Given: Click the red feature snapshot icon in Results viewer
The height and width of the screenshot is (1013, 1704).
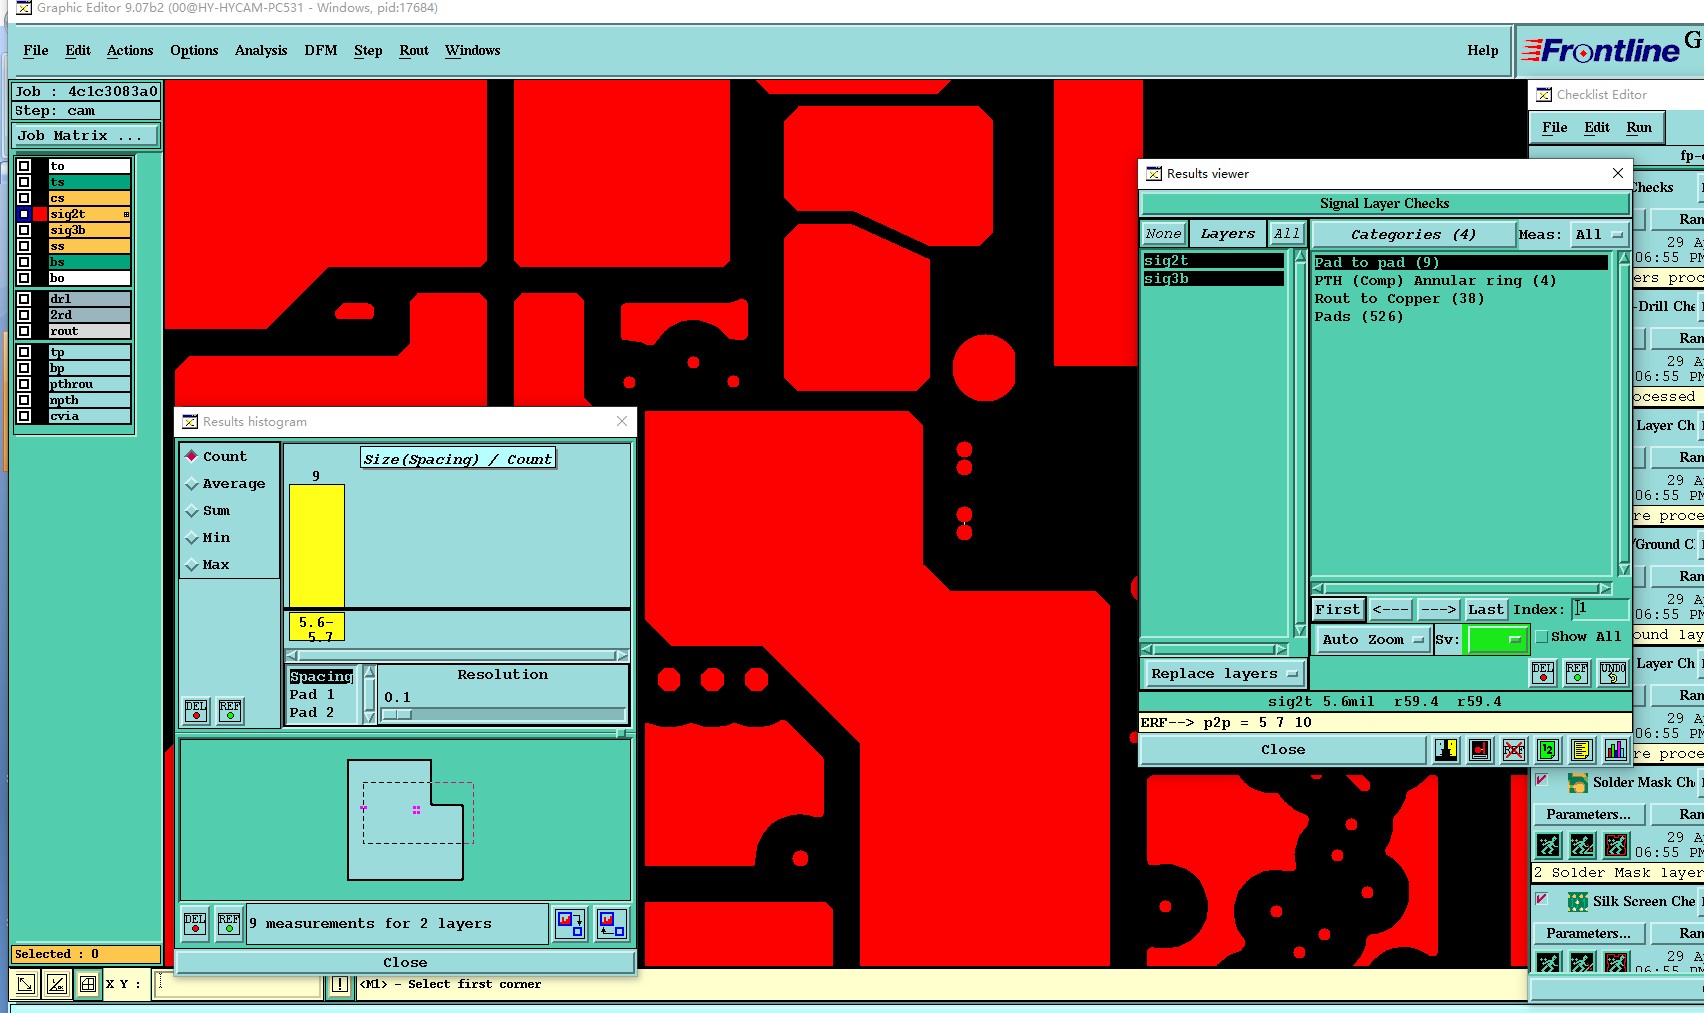Looking at the screenshot, I should click(1480, 750).
